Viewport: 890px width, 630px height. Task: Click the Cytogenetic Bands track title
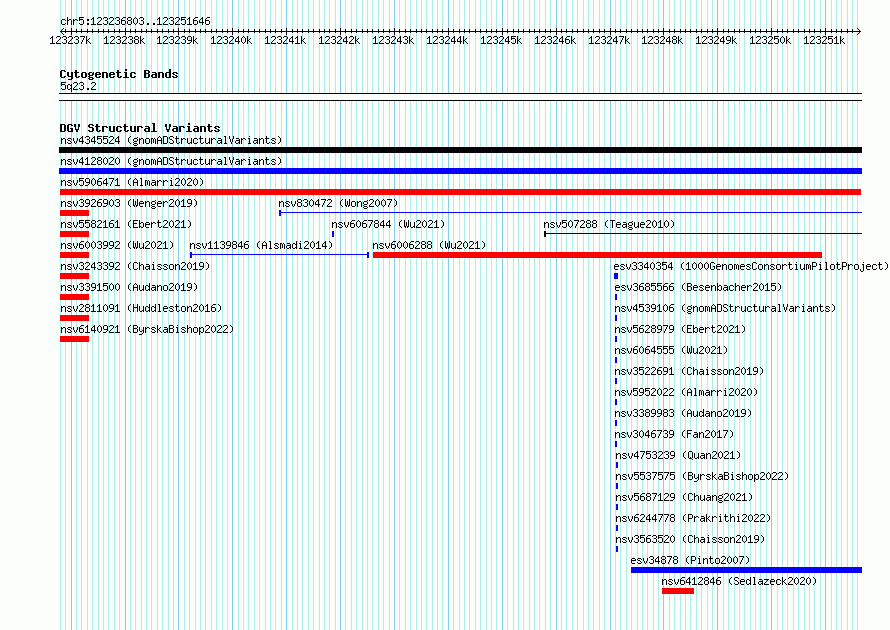coord(119,74)
